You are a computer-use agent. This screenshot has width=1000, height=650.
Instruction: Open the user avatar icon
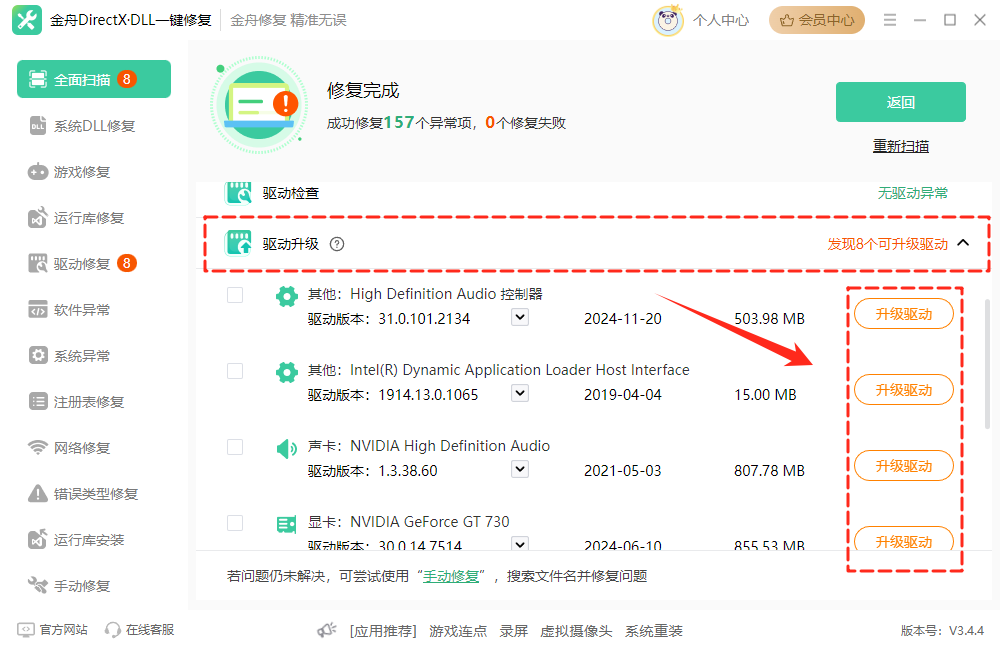click(668, 20)
